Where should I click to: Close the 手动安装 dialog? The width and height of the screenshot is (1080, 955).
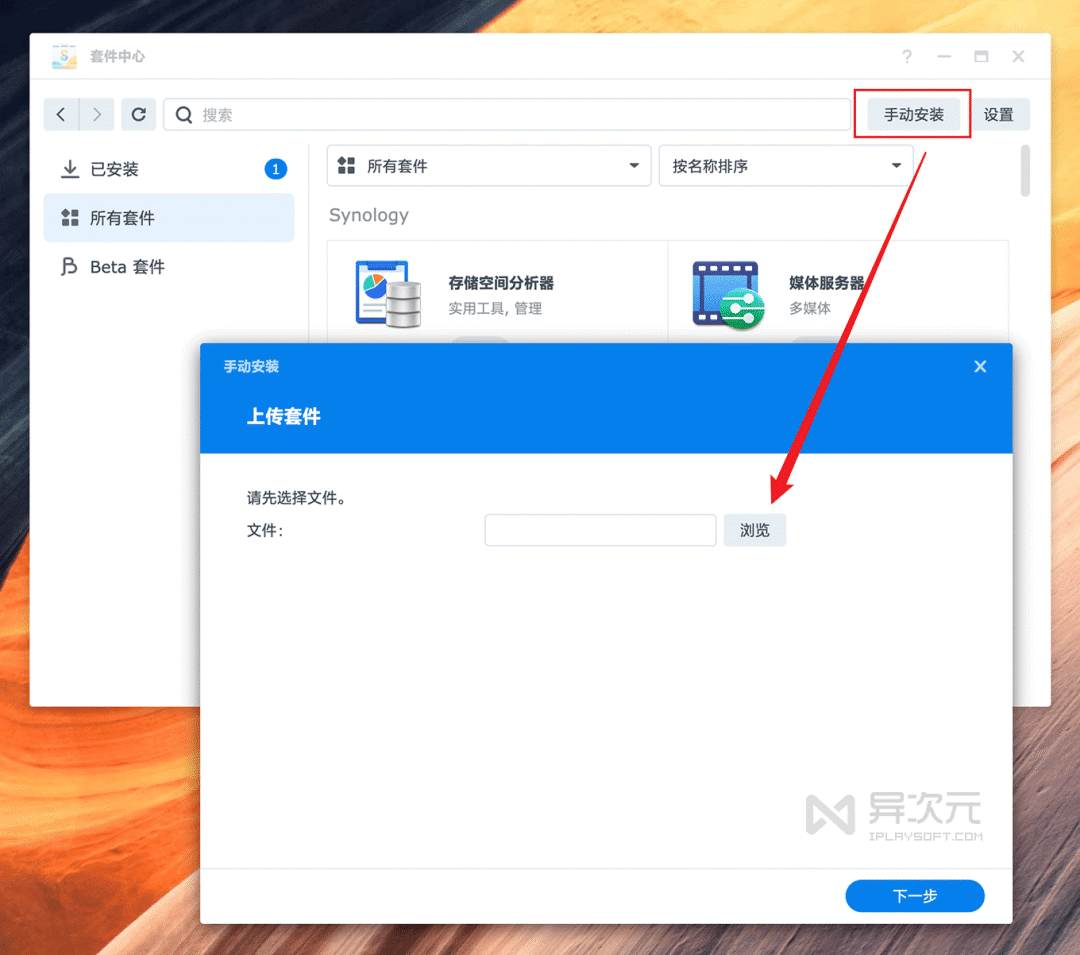pos(979,366)
